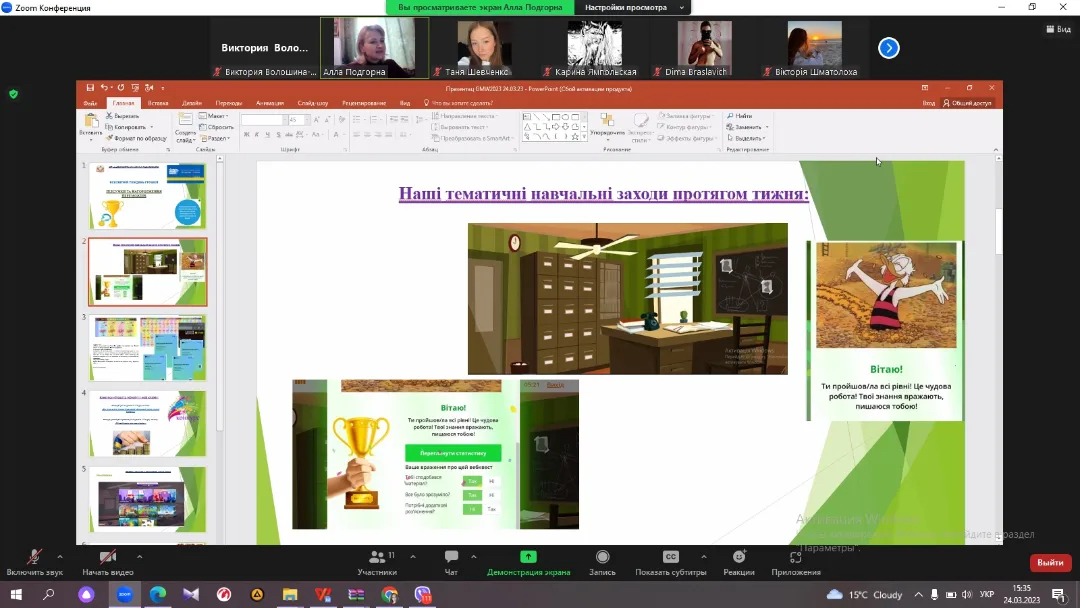This screenshot has height=608, width=1080.
Task: Open the Чат chat panel
Action: pyautogui.click(x=451, y=558)
